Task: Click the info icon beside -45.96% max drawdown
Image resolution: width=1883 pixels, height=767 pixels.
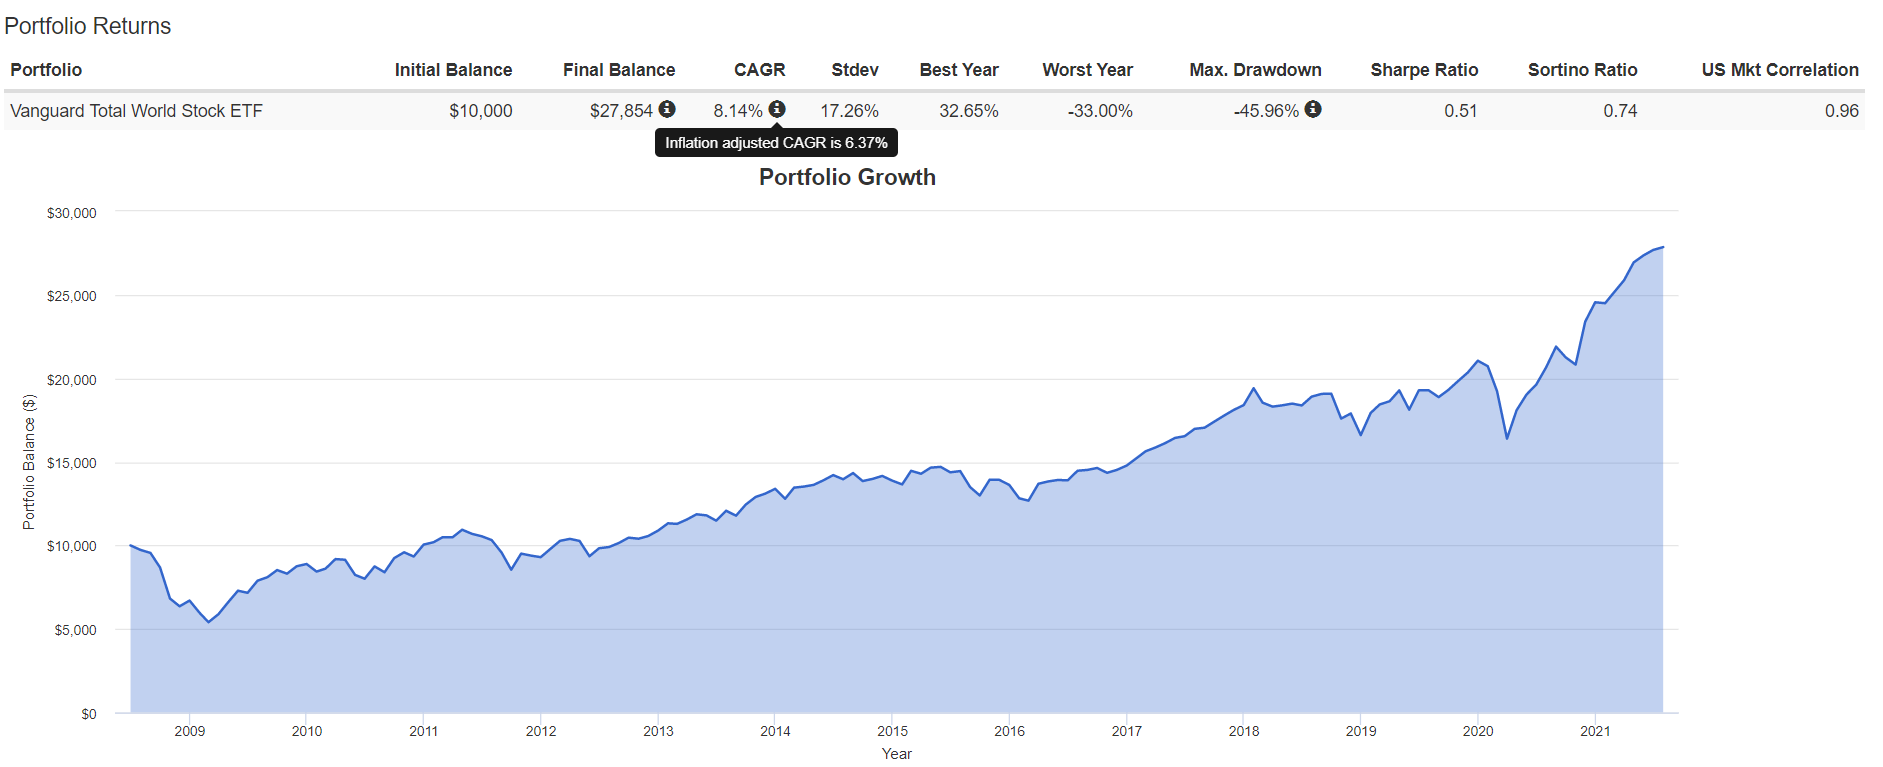Action: (x=1313, y=109)
